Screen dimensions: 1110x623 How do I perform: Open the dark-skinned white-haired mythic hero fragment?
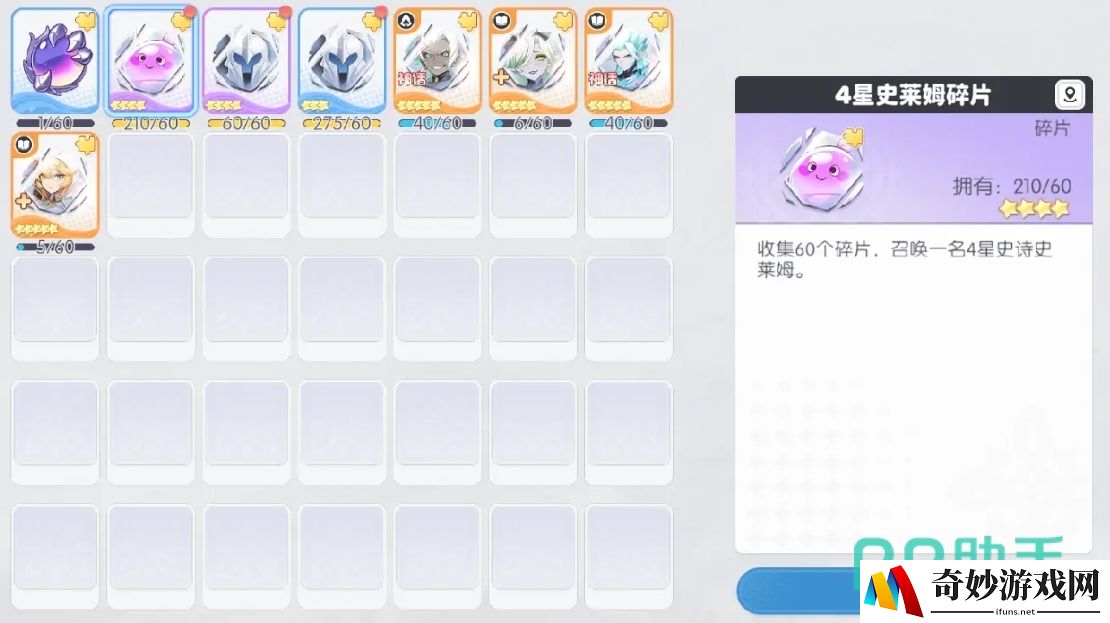tap(437, 61)
